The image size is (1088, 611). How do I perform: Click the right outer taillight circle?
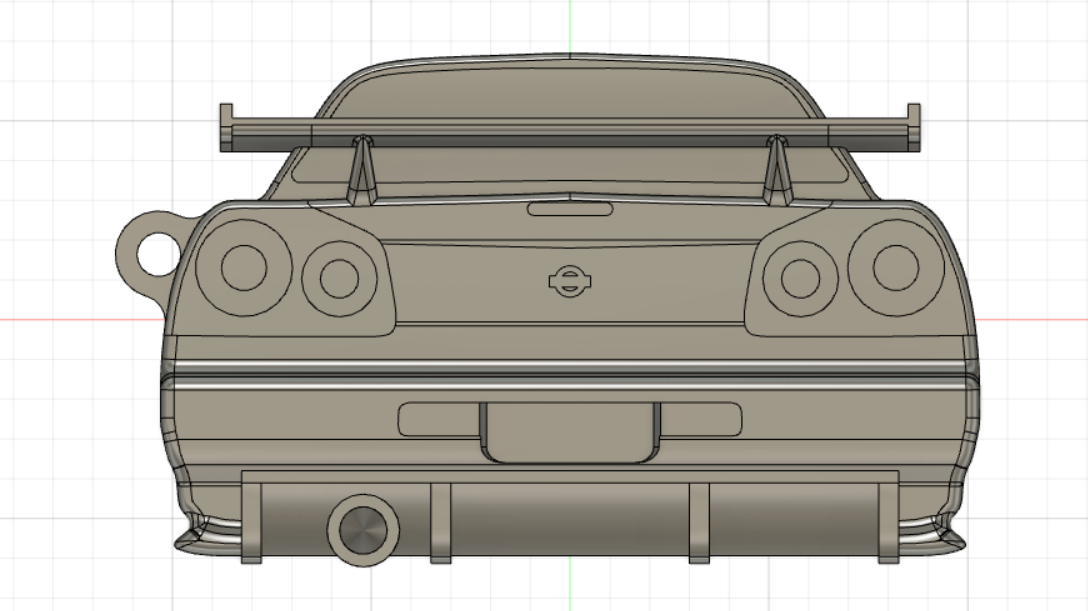tap(895, 268)
